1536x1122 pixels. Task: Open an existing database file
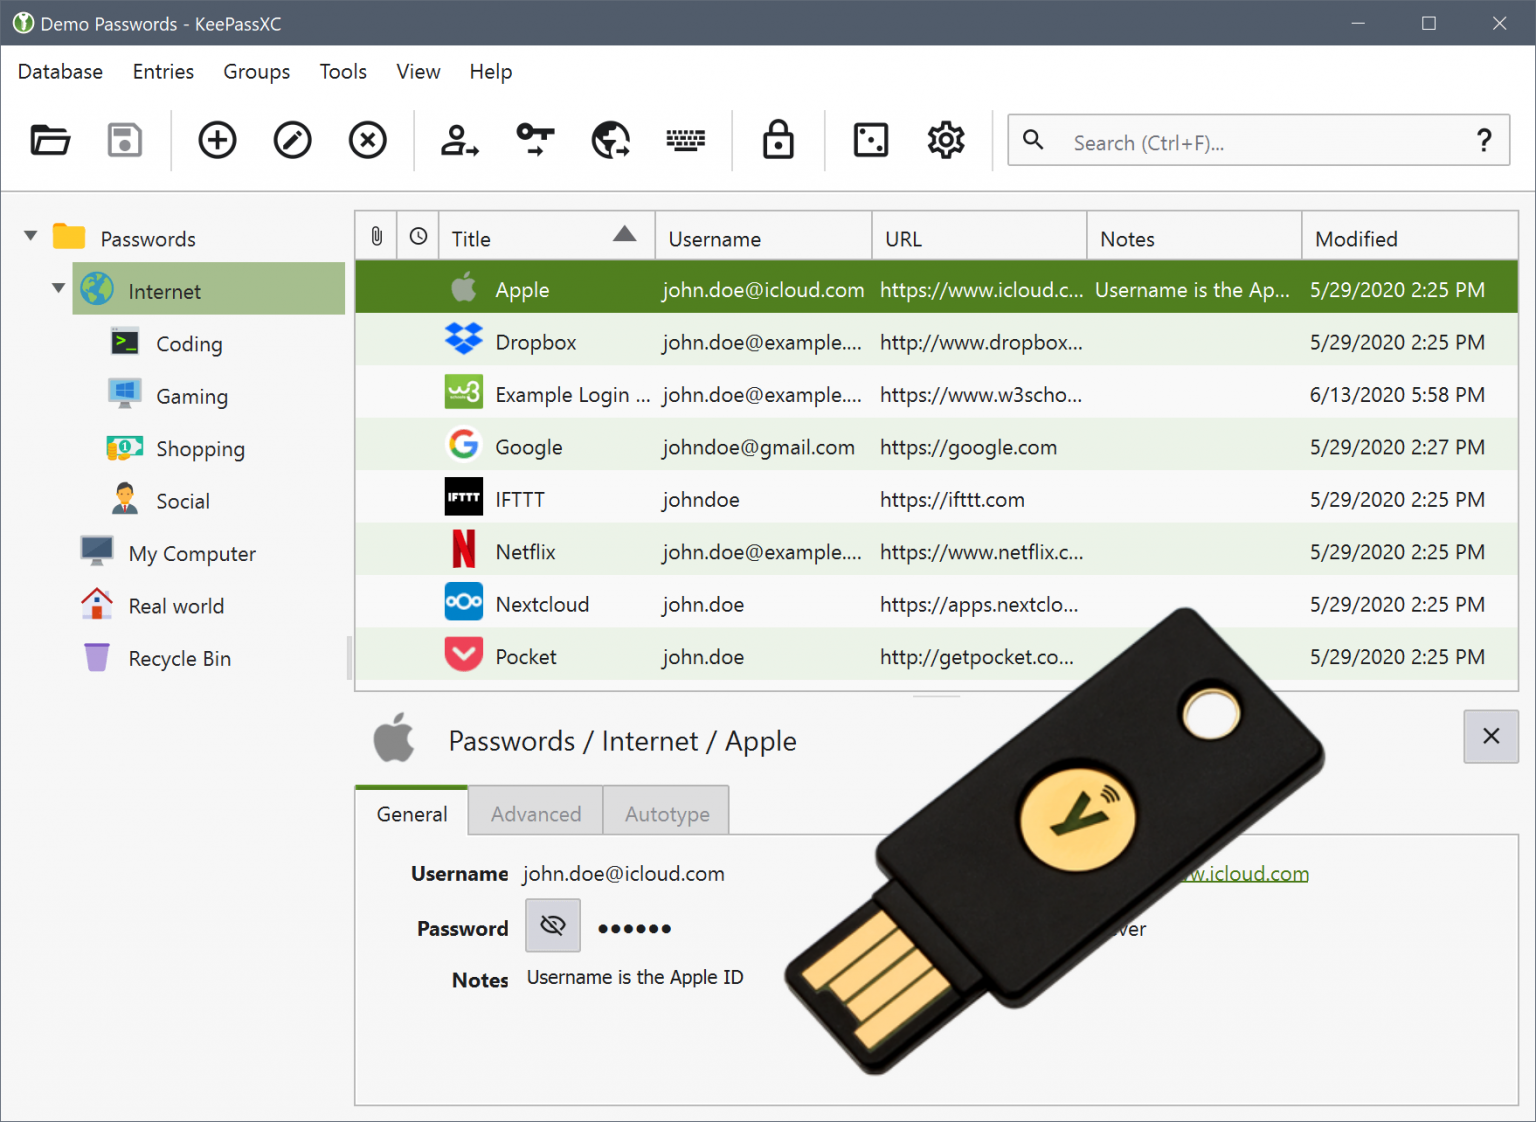coord(49,140)
